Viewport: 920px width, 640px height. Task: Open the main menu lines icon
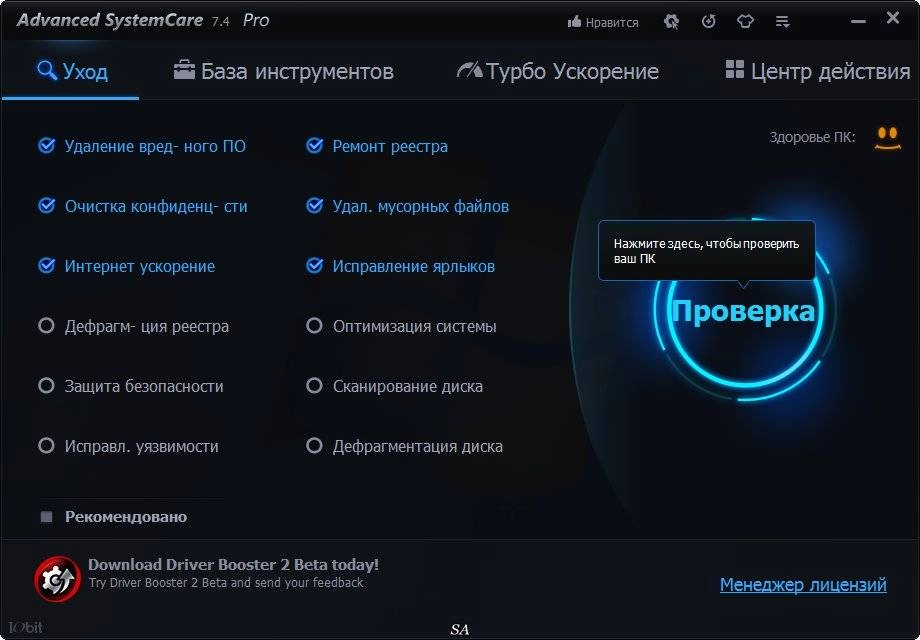tap(782, 22)
